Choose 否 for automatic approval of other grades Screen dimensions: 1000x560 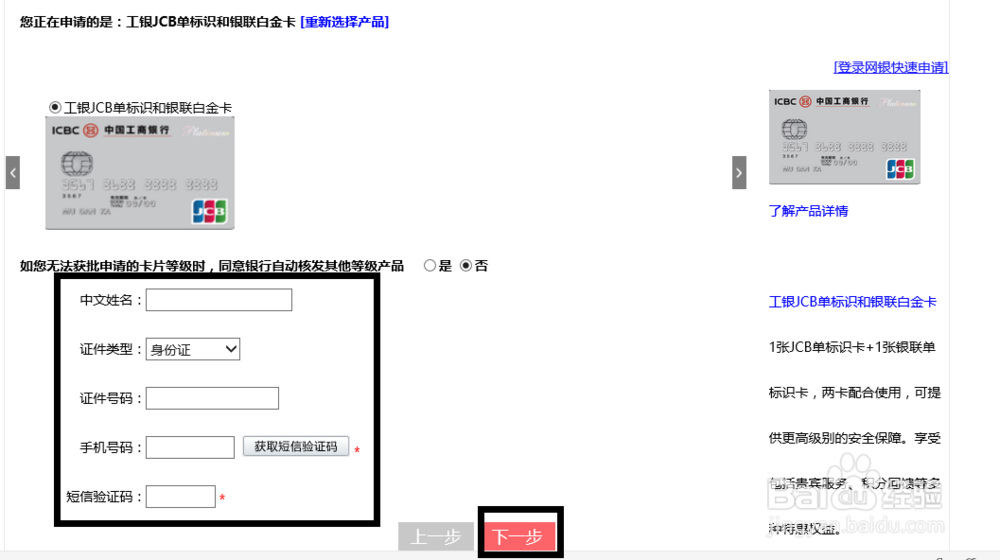466,265
